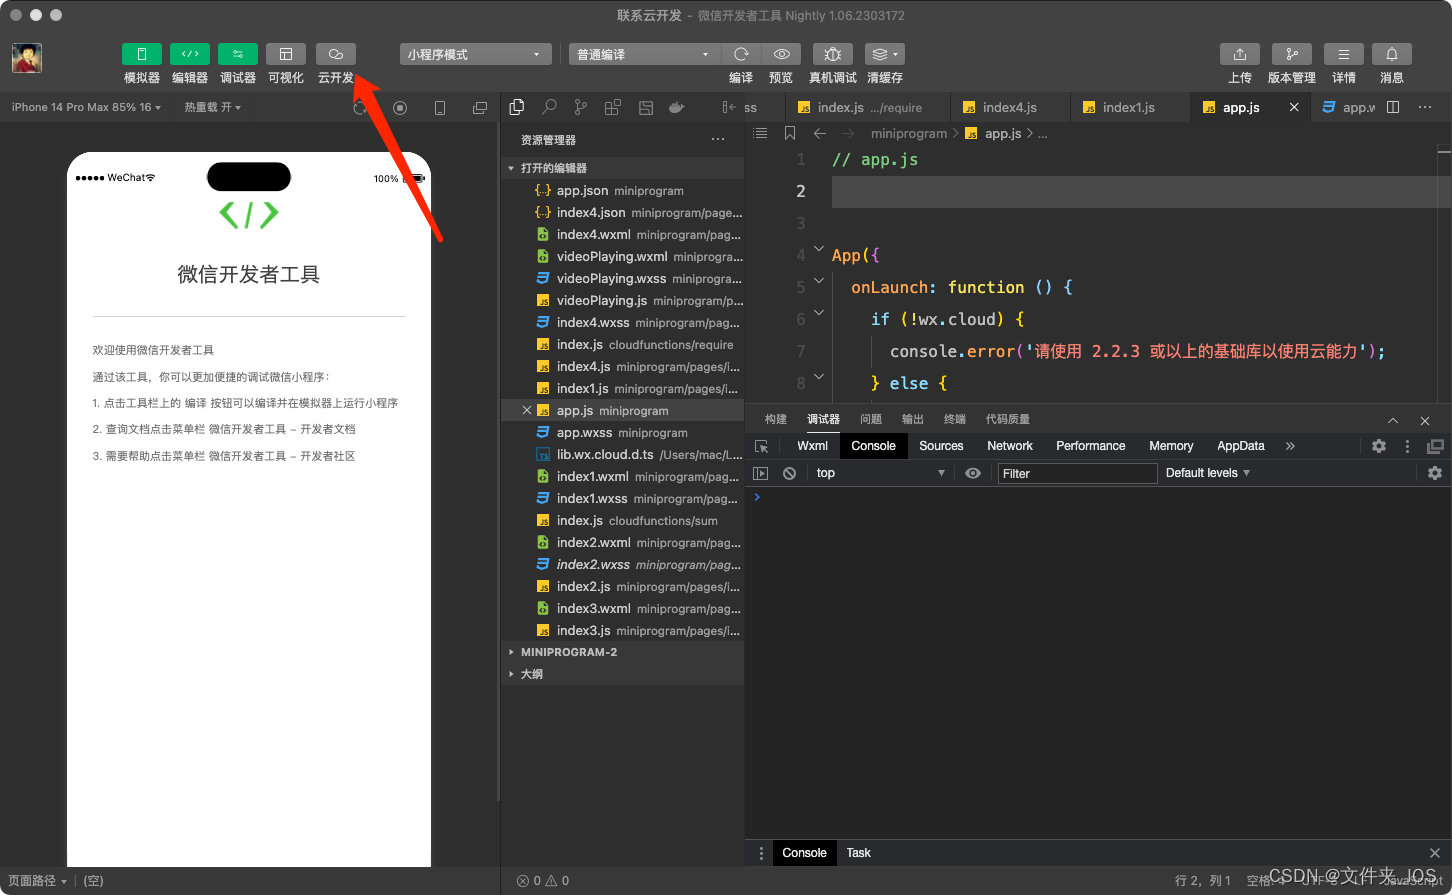This screenshot has width=1452, height=895.
Task: Select lib.wx.cloud.d.ts file entry
Action: click(622, 454)
